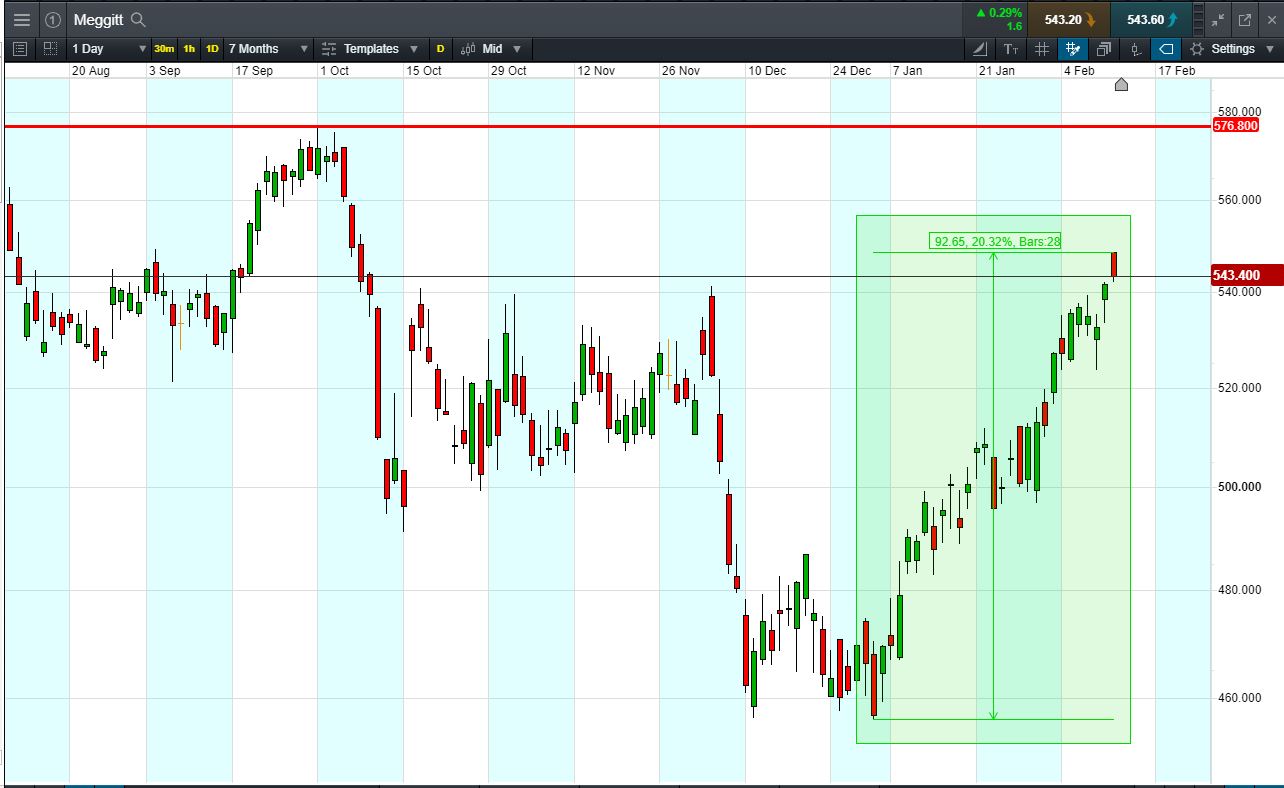The image size is (1284, 788).
Task: Click the candlestick order marker icon
Action: pyautogui.click(x=1135, y=49)
